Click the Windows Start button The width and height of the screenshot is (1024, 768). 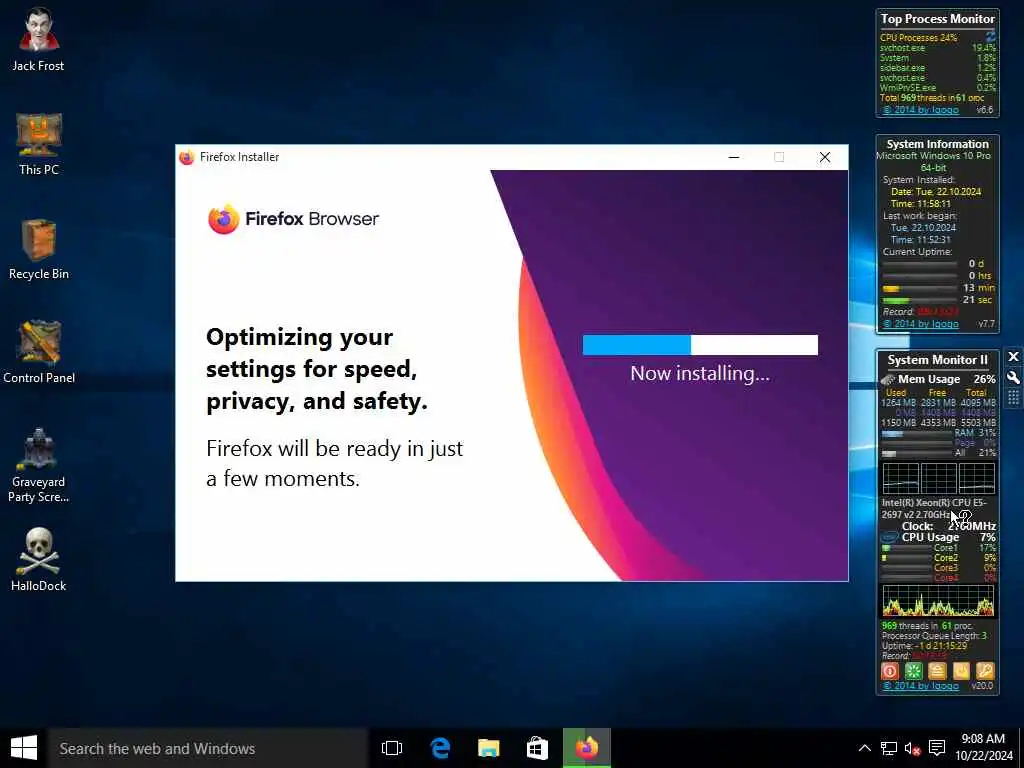tap(24, 748)
